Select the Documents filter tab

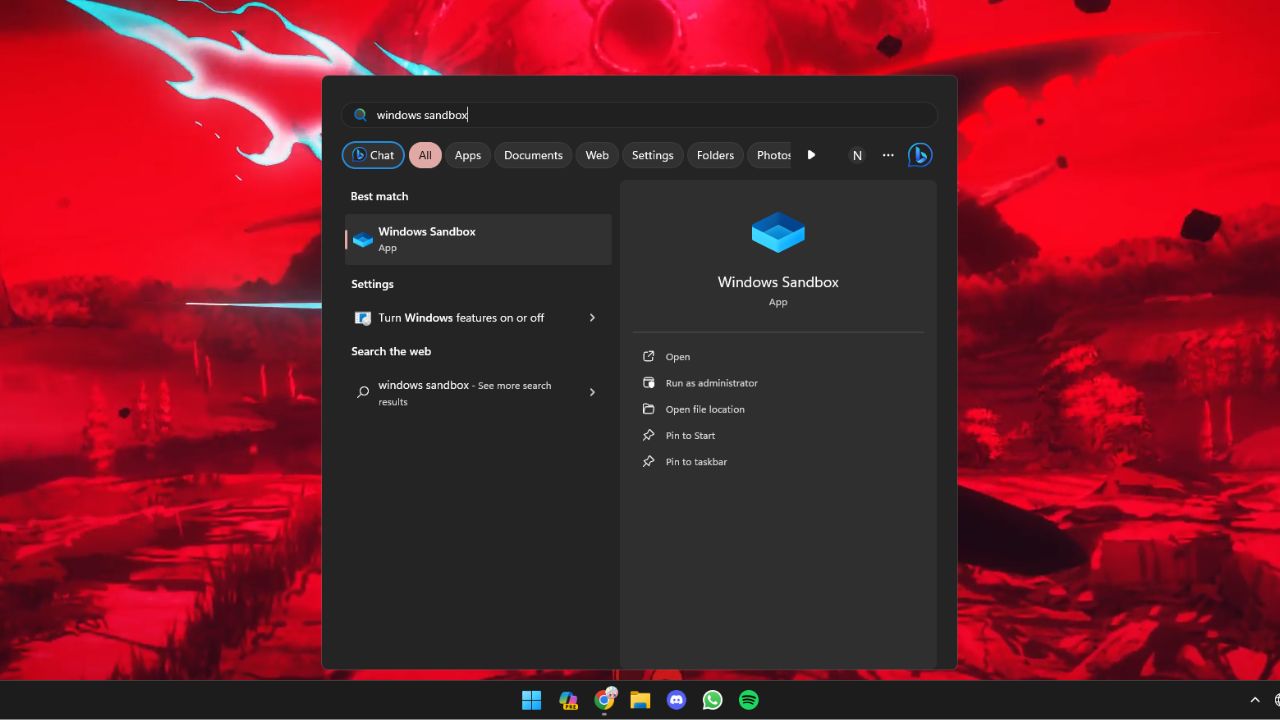[533, 155]
